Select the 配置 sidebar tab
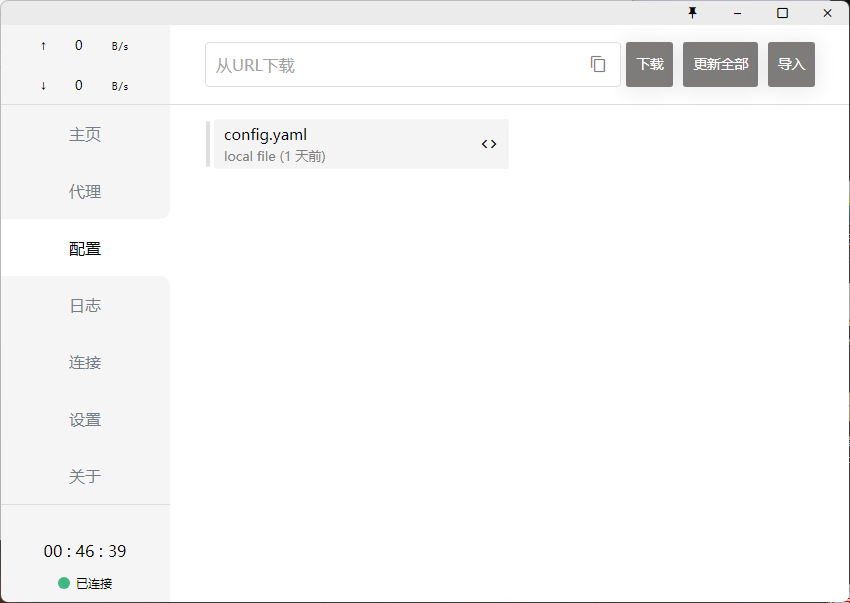 click(x=85, y=249)
